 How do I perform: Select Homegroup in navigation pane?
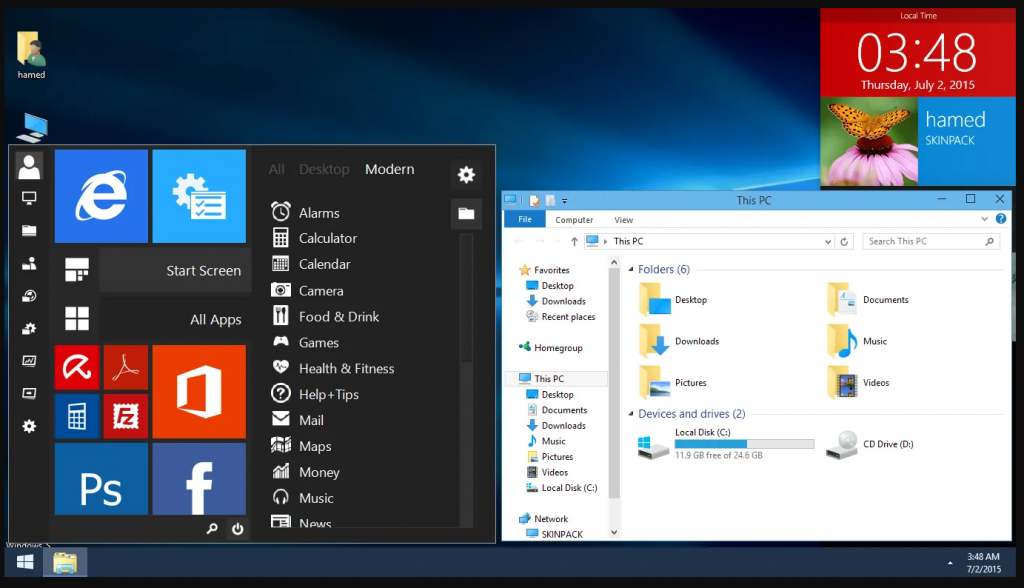pos(551,348)
